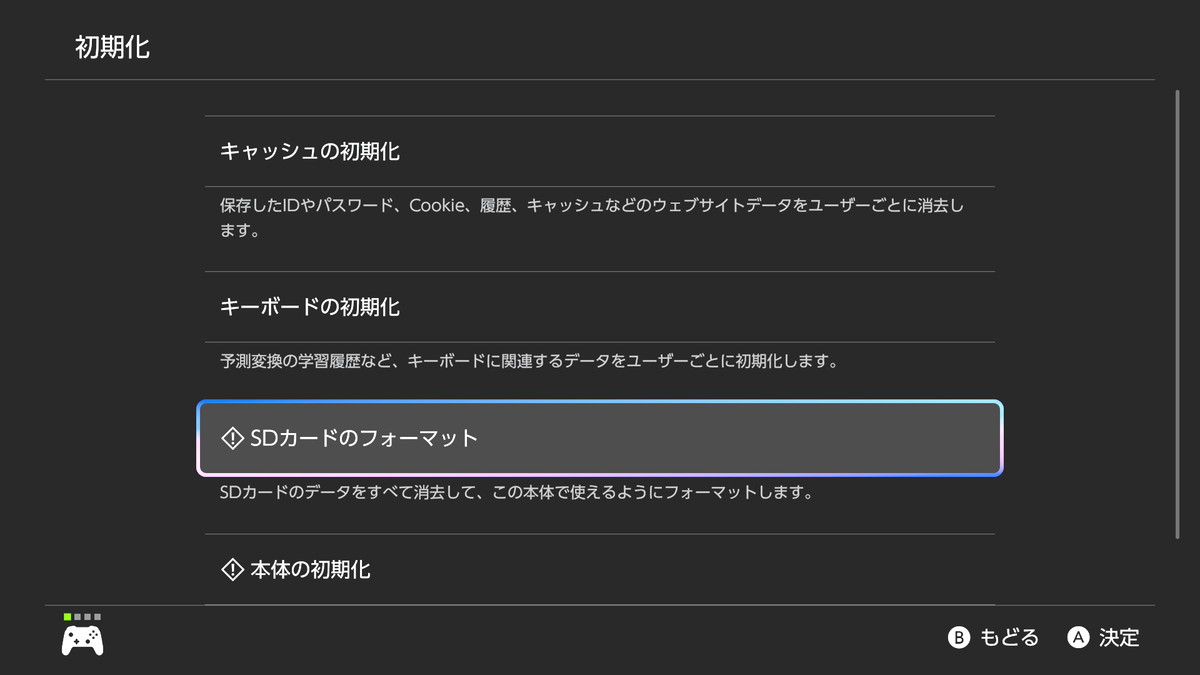The height and width of the screenshot is (675, 1200).
Task: Click the warning icon beside SDカードのフォーマット
Action: pos(232,438)
